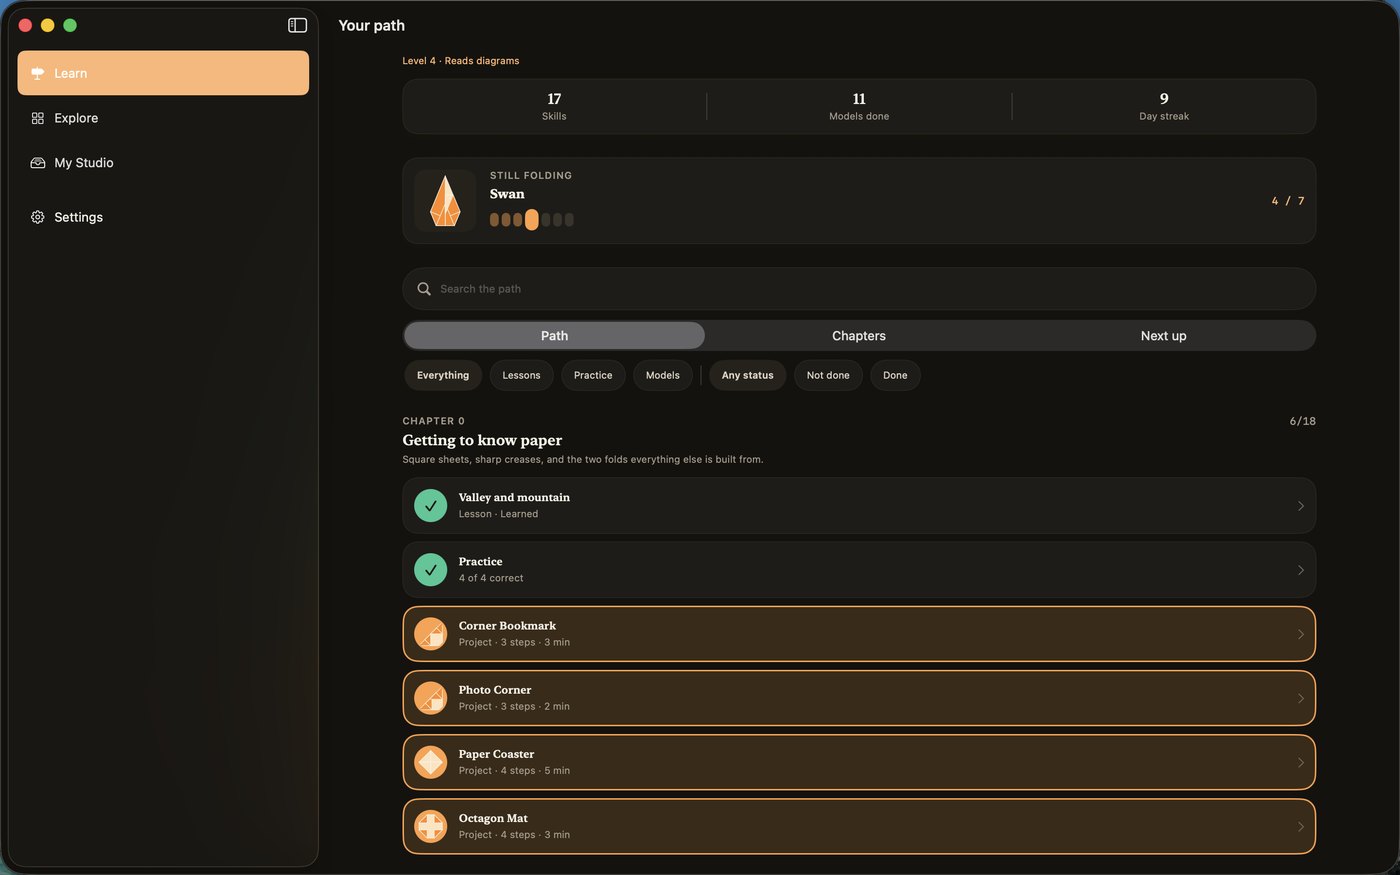Click the Learn sidebar icon
Viewport: 1400px width, 875px height.
pyautogui.click(x=38, y=73)
